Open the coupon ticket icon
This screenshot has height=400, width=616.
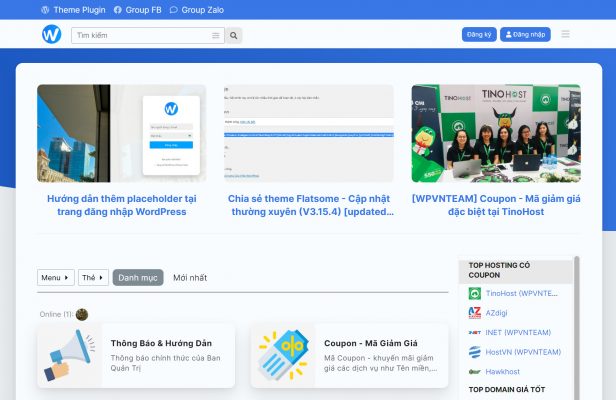click(283, 356)
